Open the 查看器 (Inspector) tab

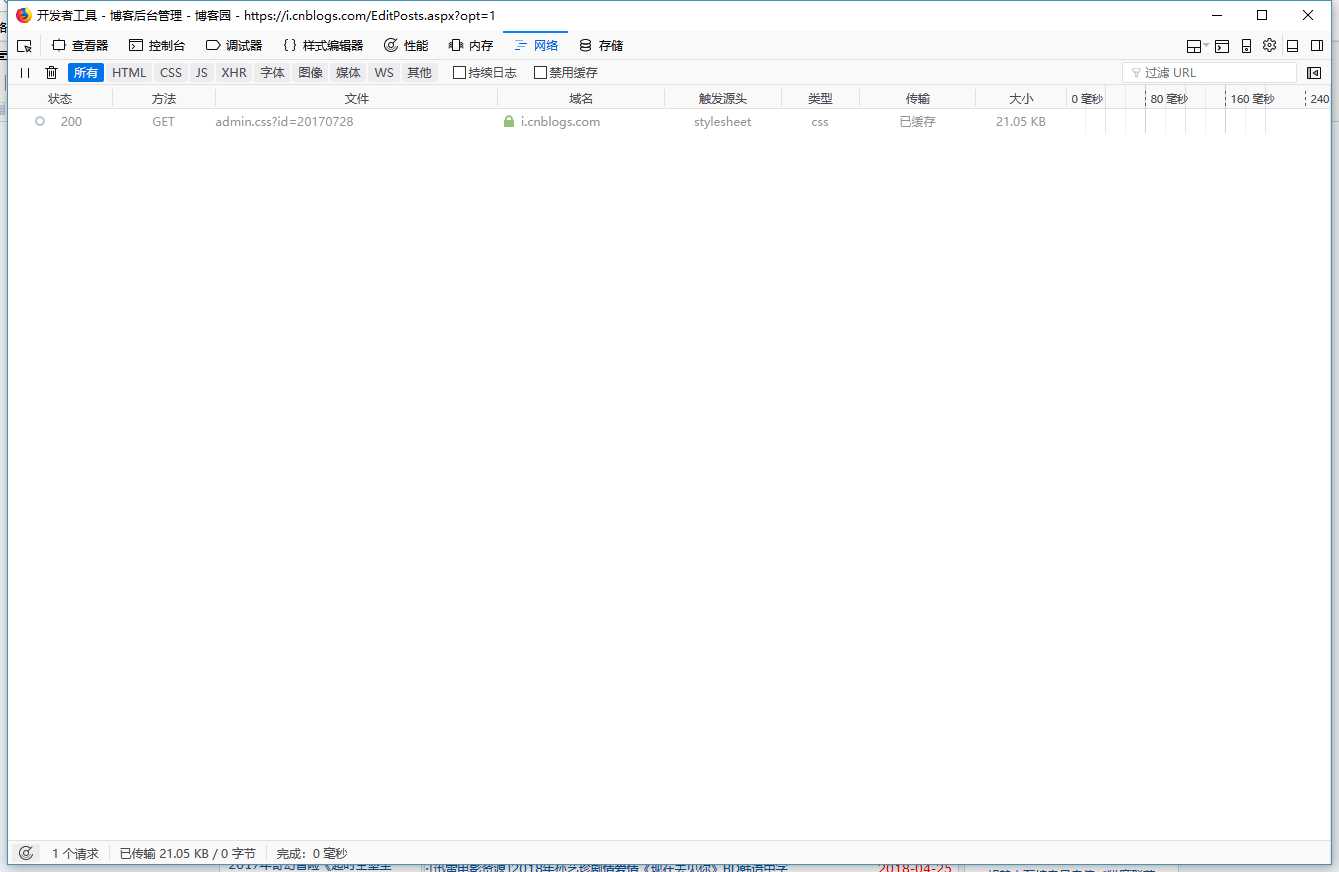80,46
